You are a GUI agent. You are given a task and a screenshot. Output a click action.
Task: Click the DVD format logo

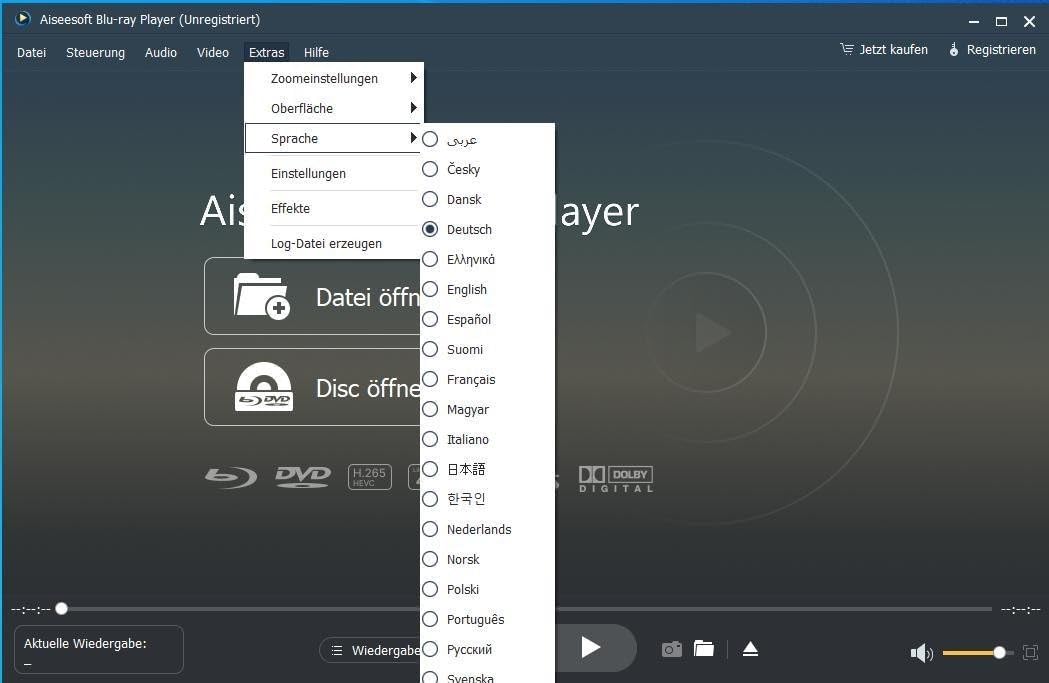click(303, 477)
